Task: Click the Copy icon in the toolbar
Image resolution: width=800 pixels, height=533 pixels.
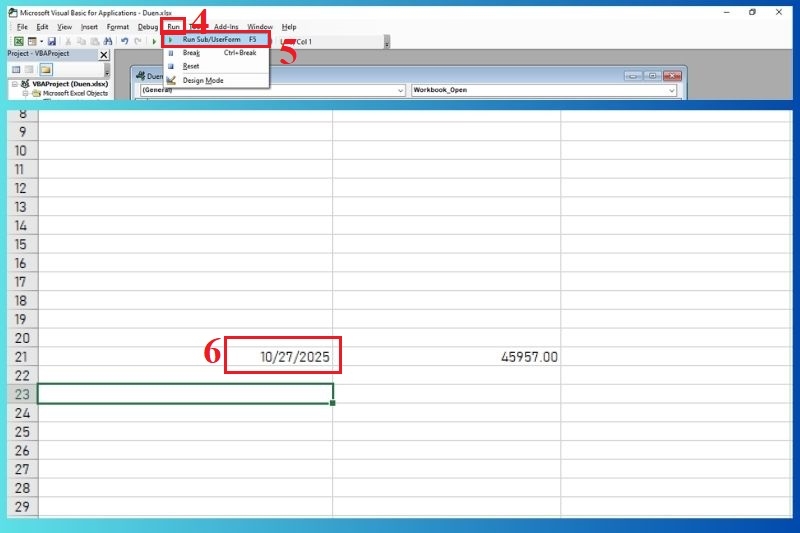Action: [81, 41]
